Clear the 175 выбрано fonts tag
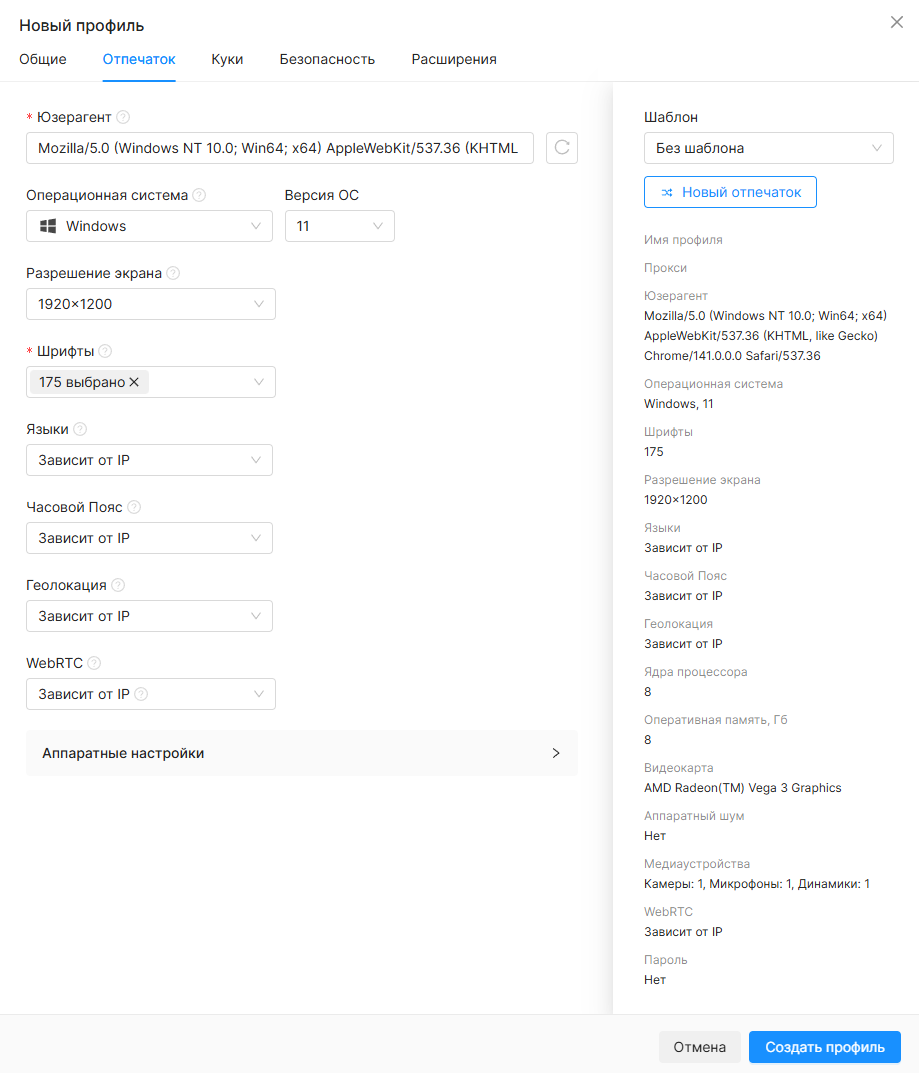Image resolution: width=919 pixels, height=1073 pixels. [134, 382]
